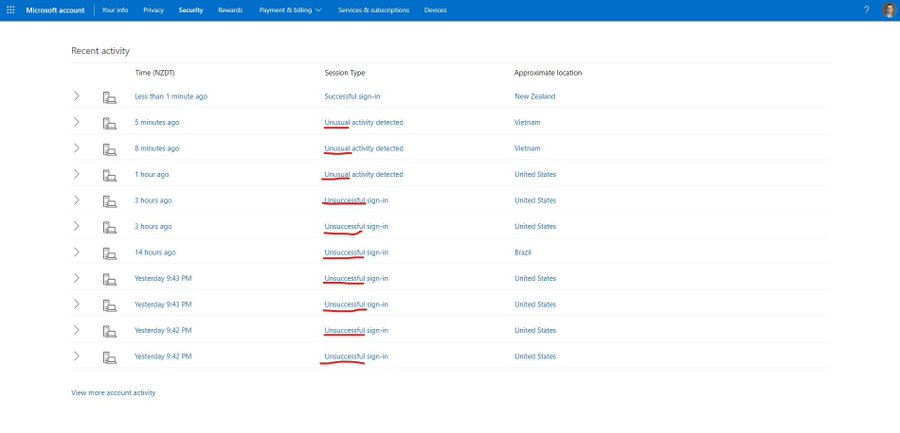Click the help question mark icon
900x433 pixels.
[866, 10]
